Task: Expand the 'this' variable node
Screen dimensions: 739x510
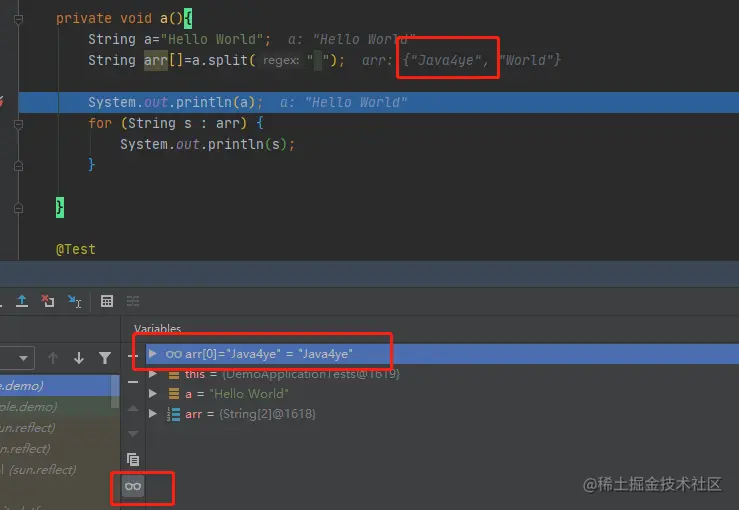Action: [x=153, y=374]
